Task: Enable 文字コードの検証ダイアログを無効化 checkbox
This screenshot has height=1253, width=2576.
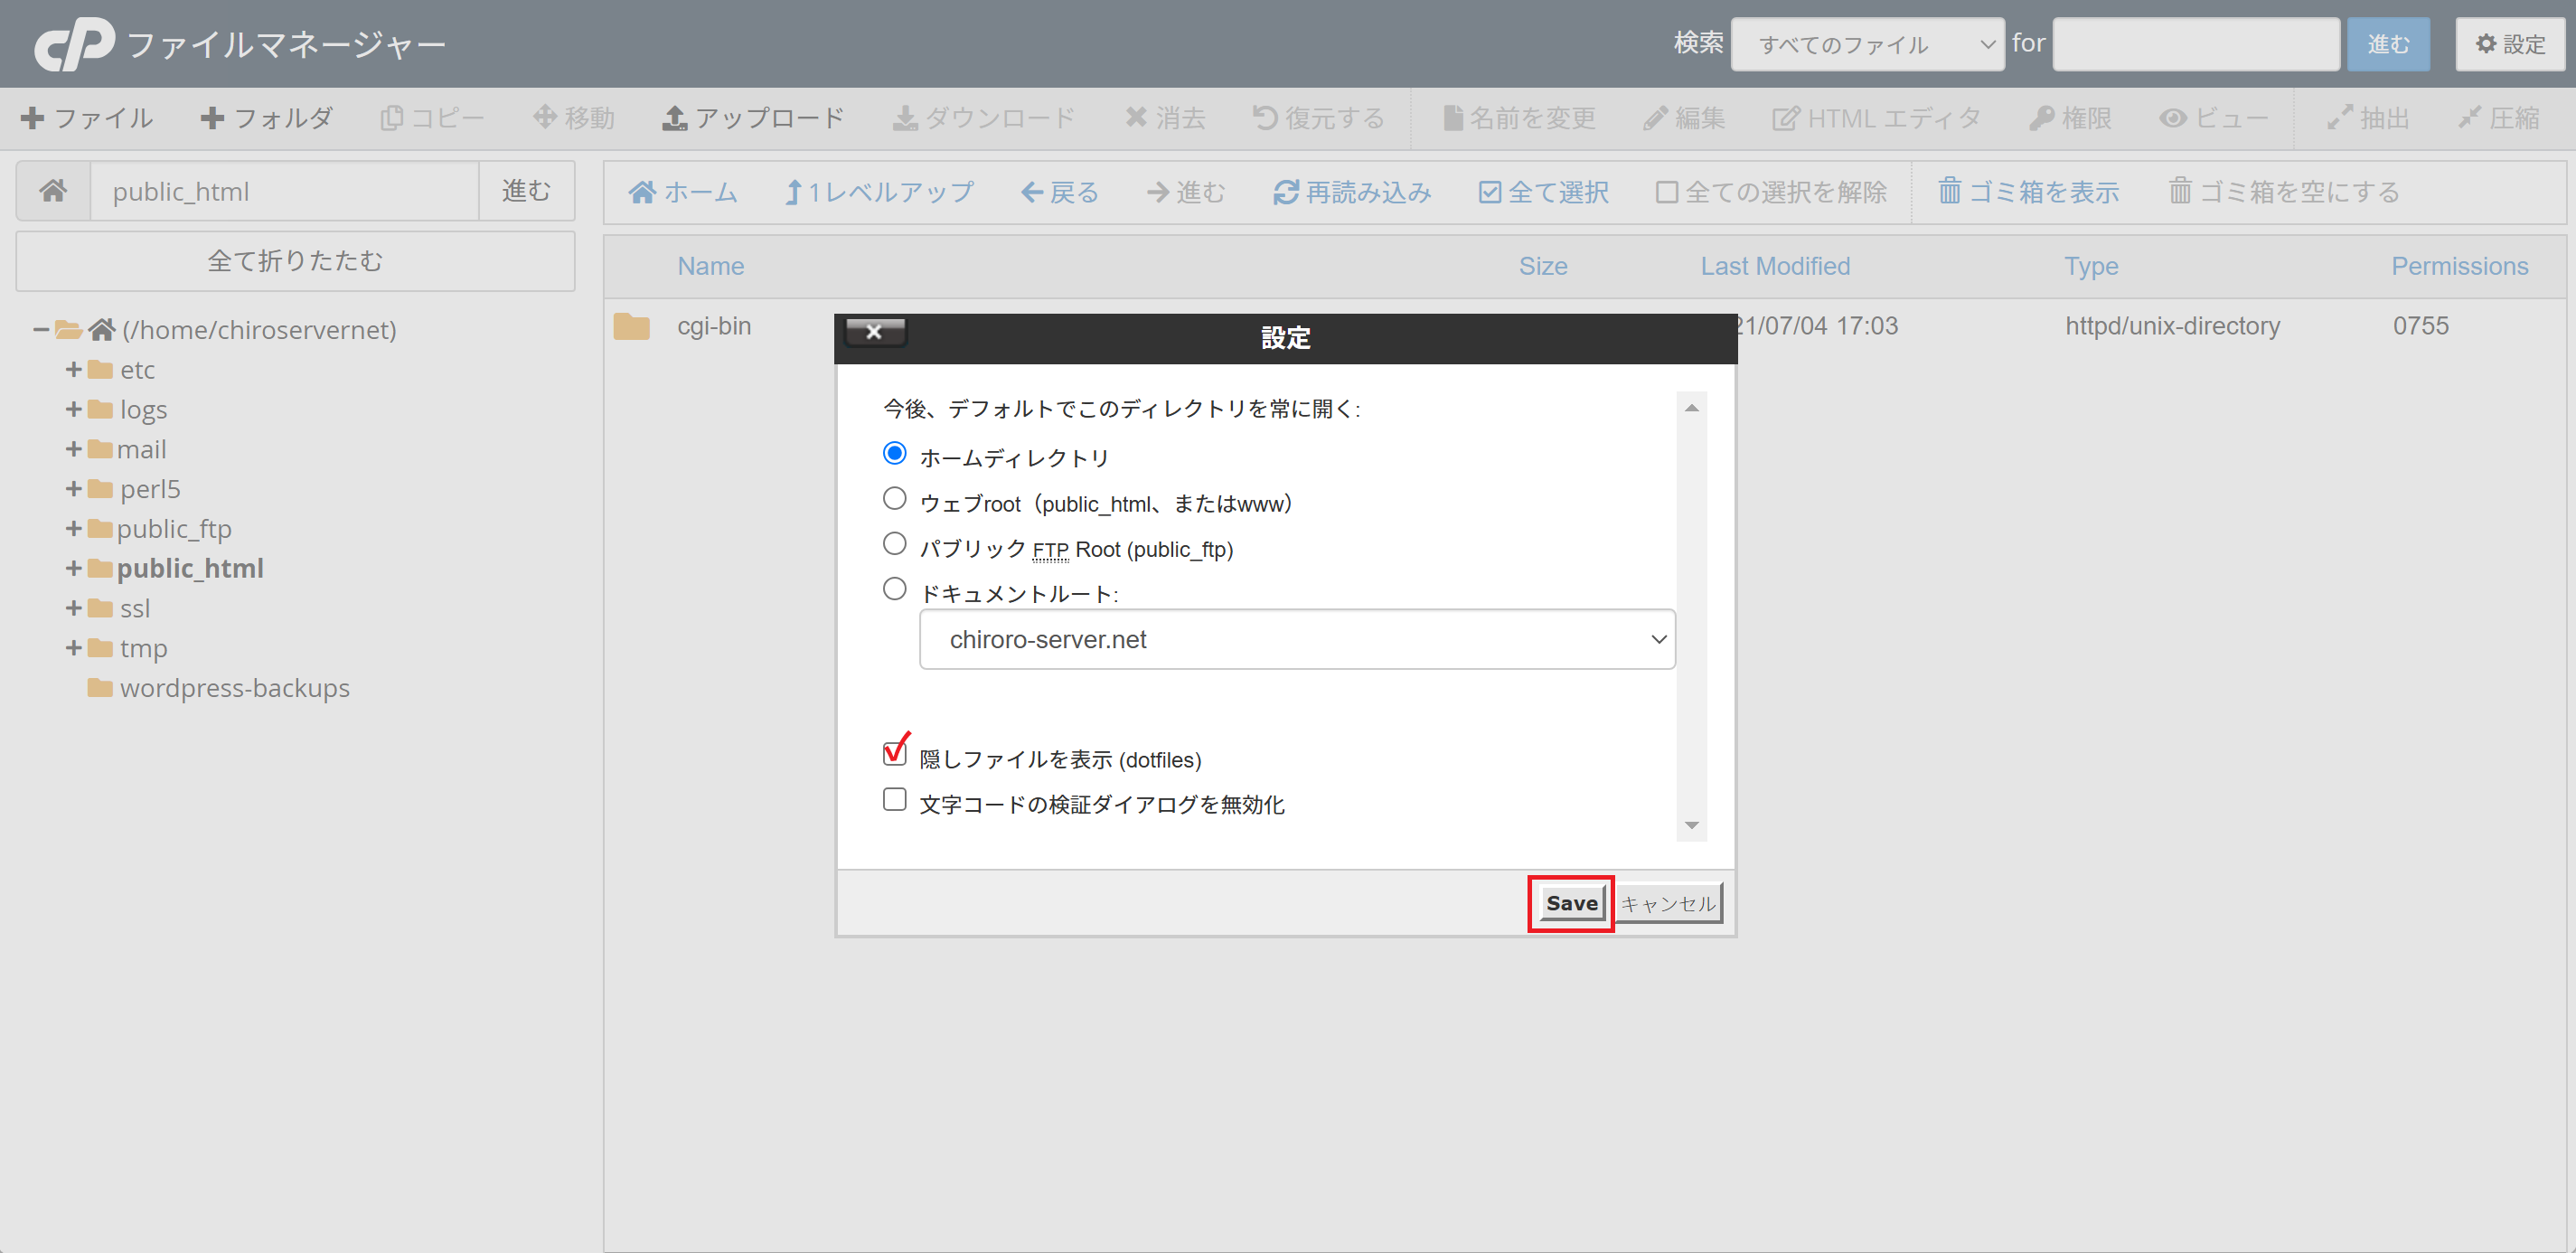Action: [x=894, y=799]
